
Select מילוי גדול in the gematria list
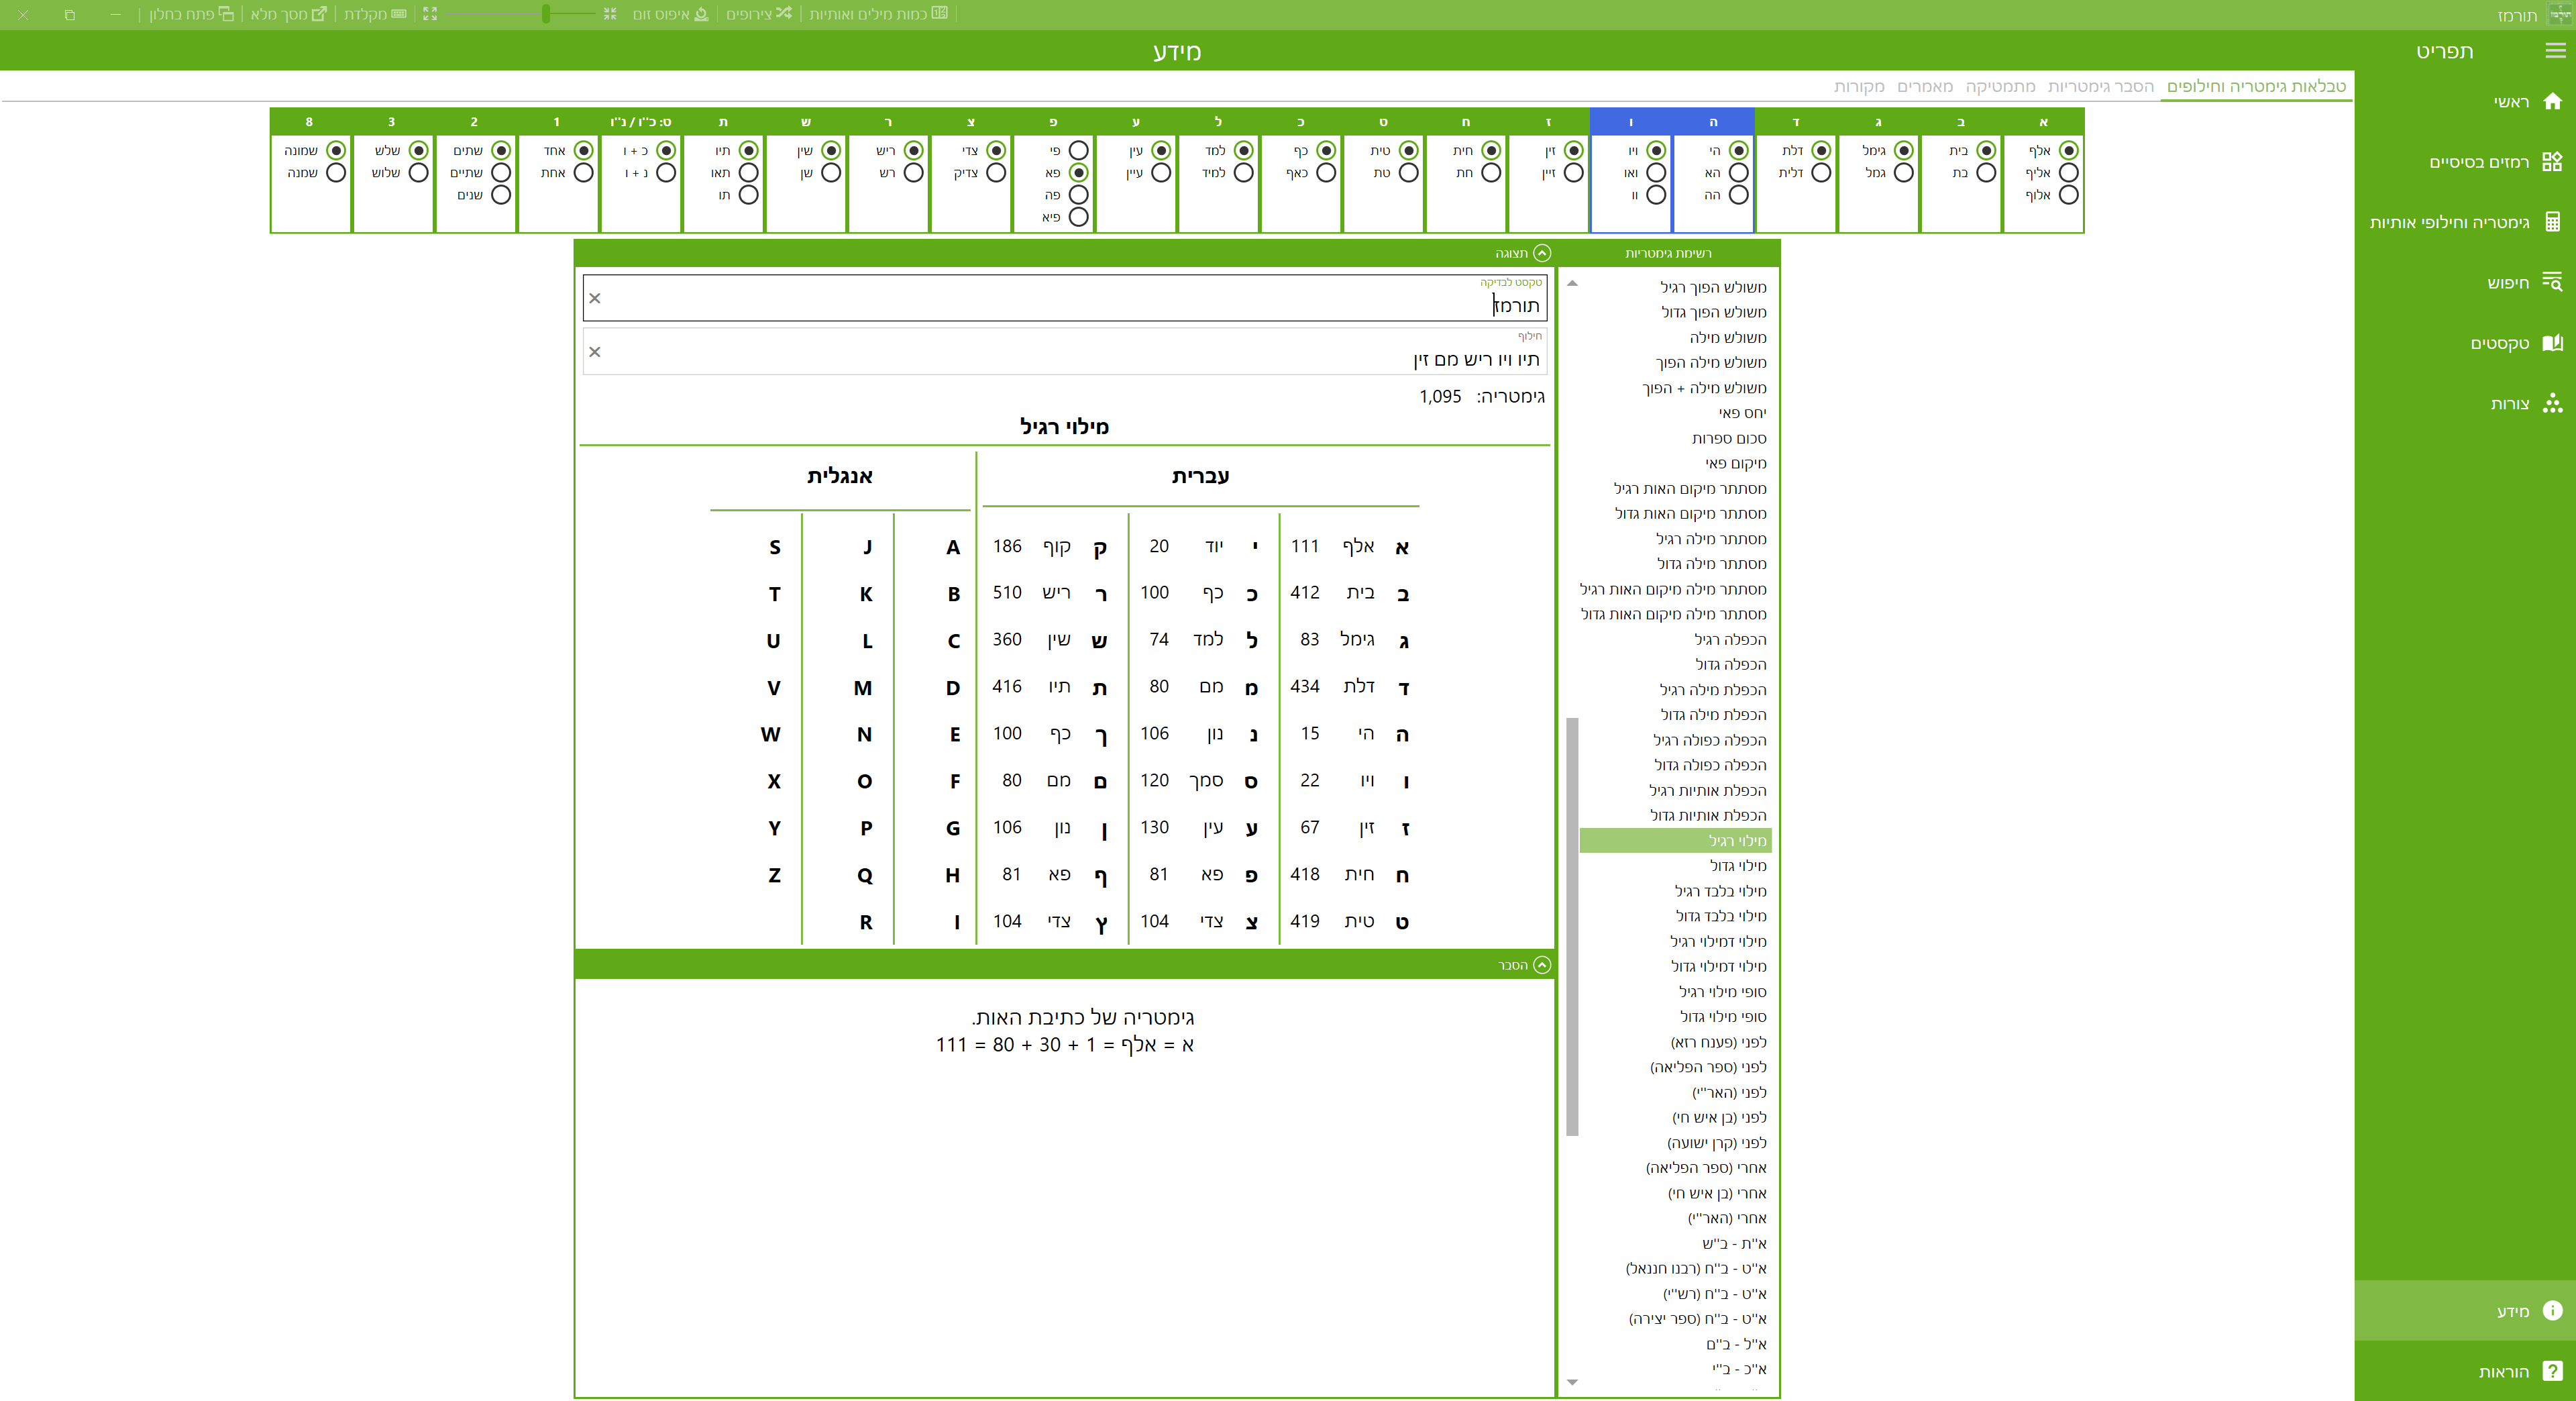coord(1737,866)
